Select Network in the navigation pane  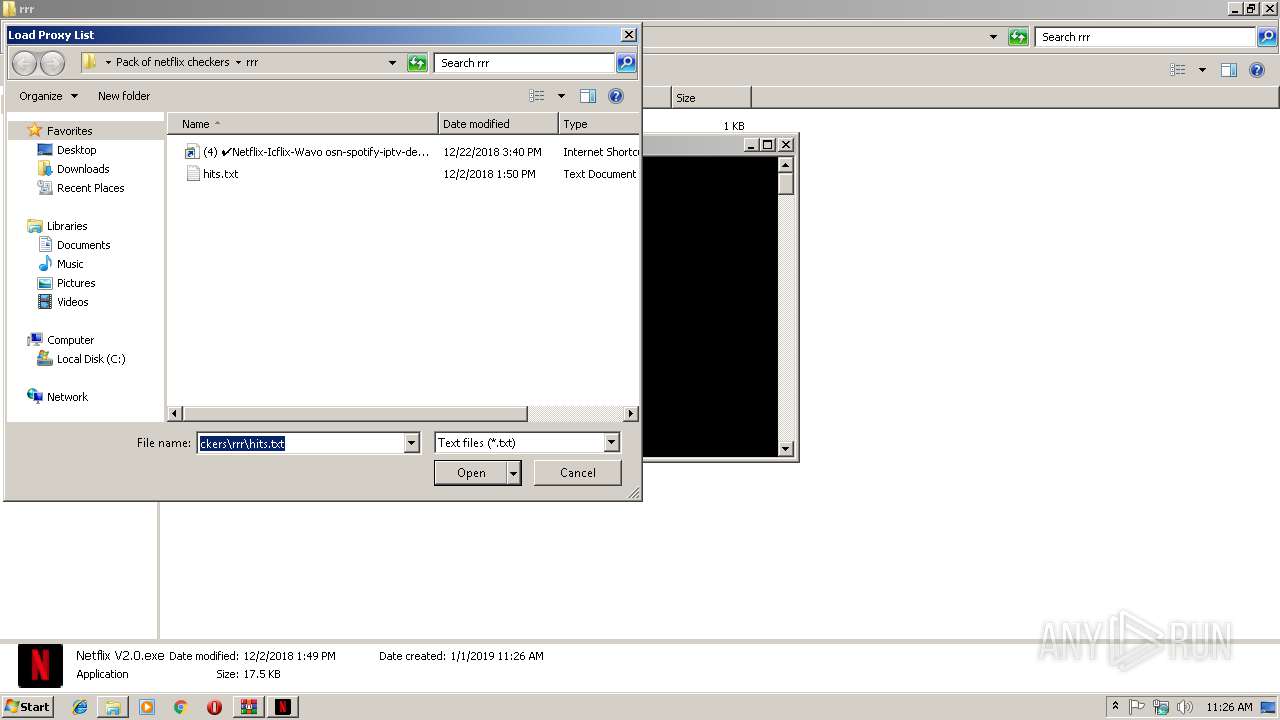67,397
